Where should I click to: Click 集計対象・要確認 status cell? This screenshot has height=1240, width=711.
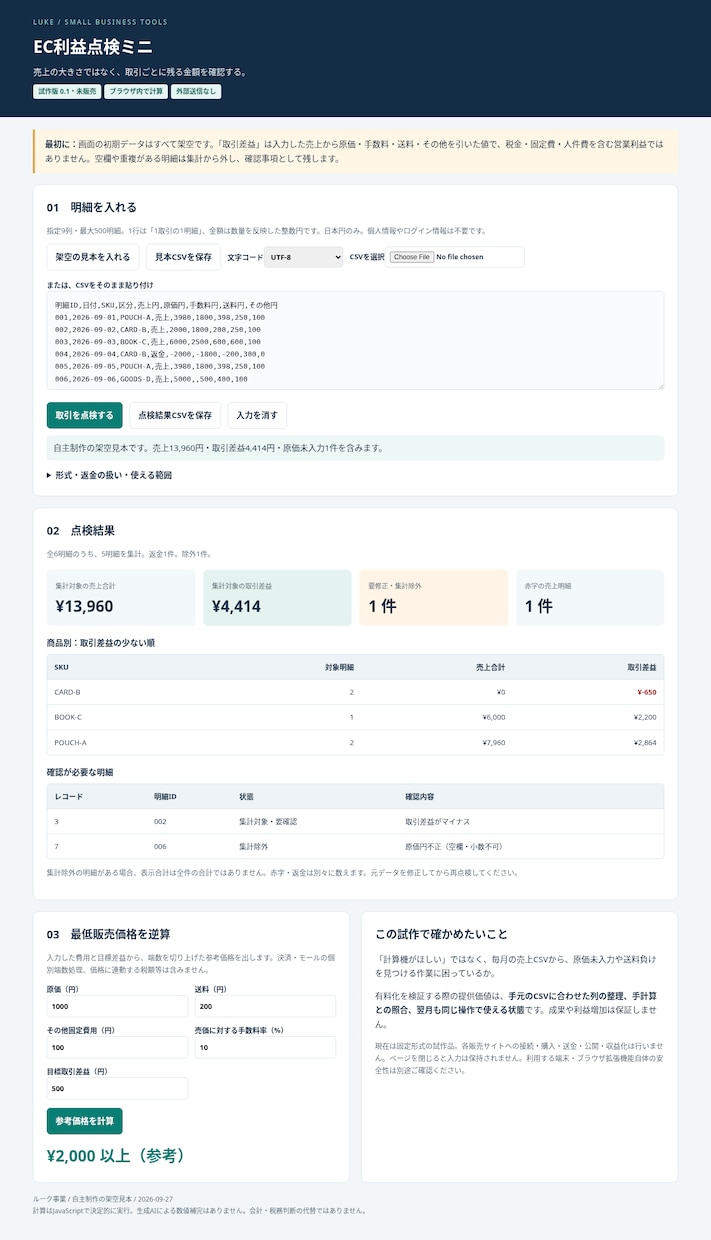tap(268, 821)
